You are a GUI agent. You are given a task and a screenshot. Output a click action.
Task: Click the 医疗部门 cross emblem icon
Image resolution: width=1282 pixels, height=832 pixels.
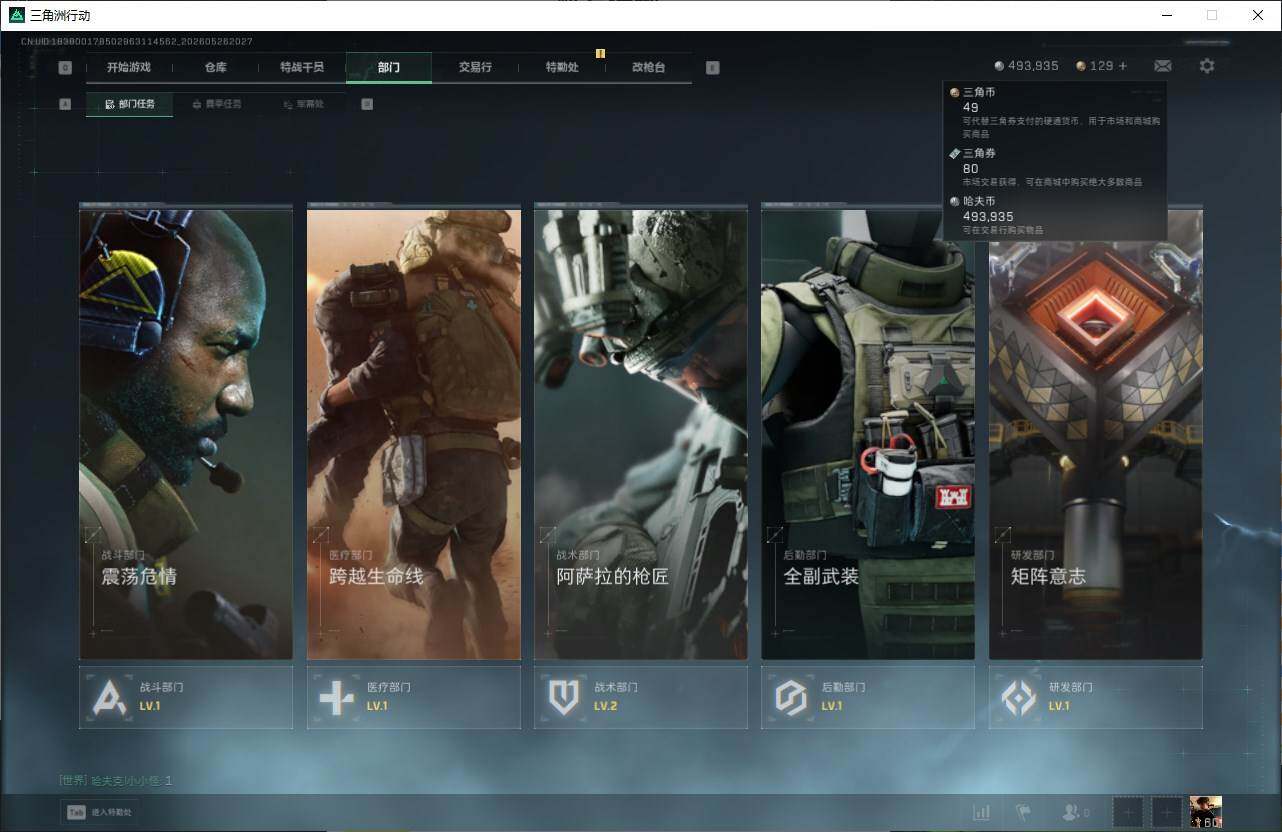[337, 697]
